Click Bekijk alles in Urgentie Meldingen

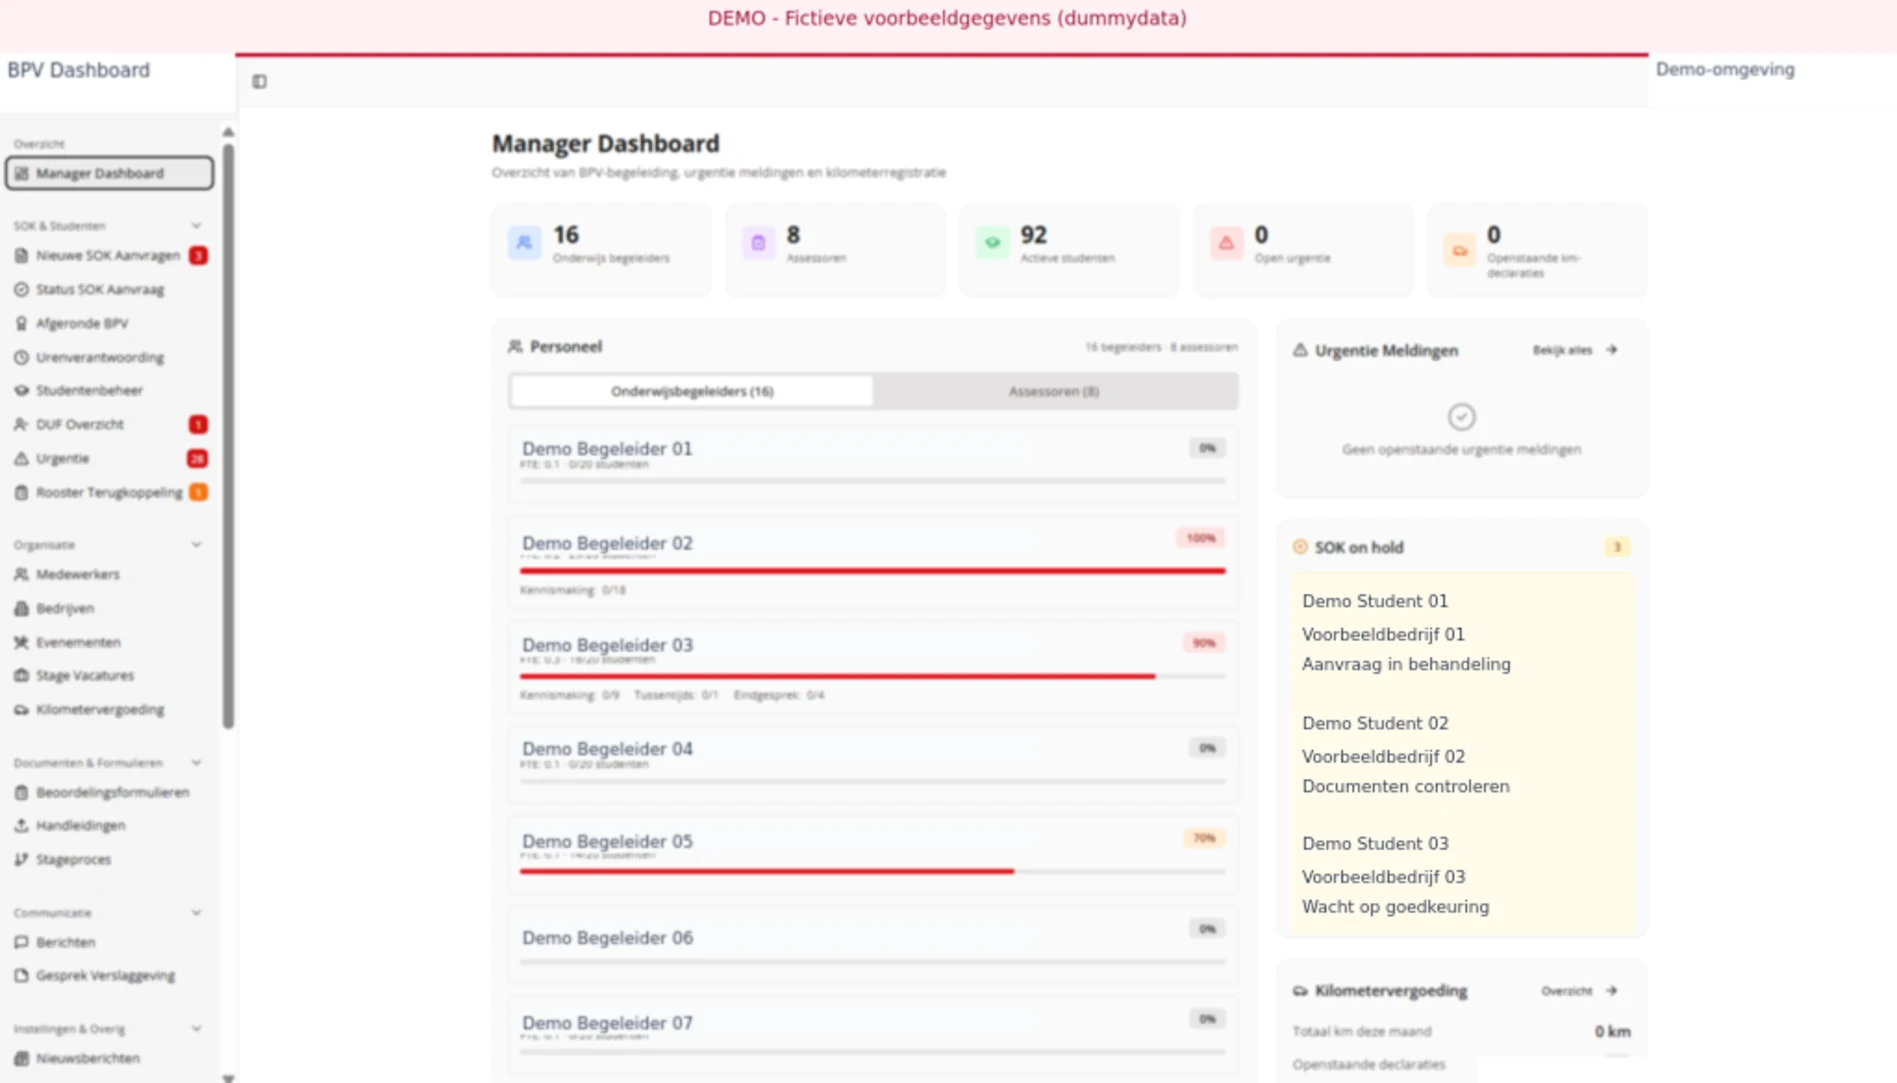[x=1575, y=350]
